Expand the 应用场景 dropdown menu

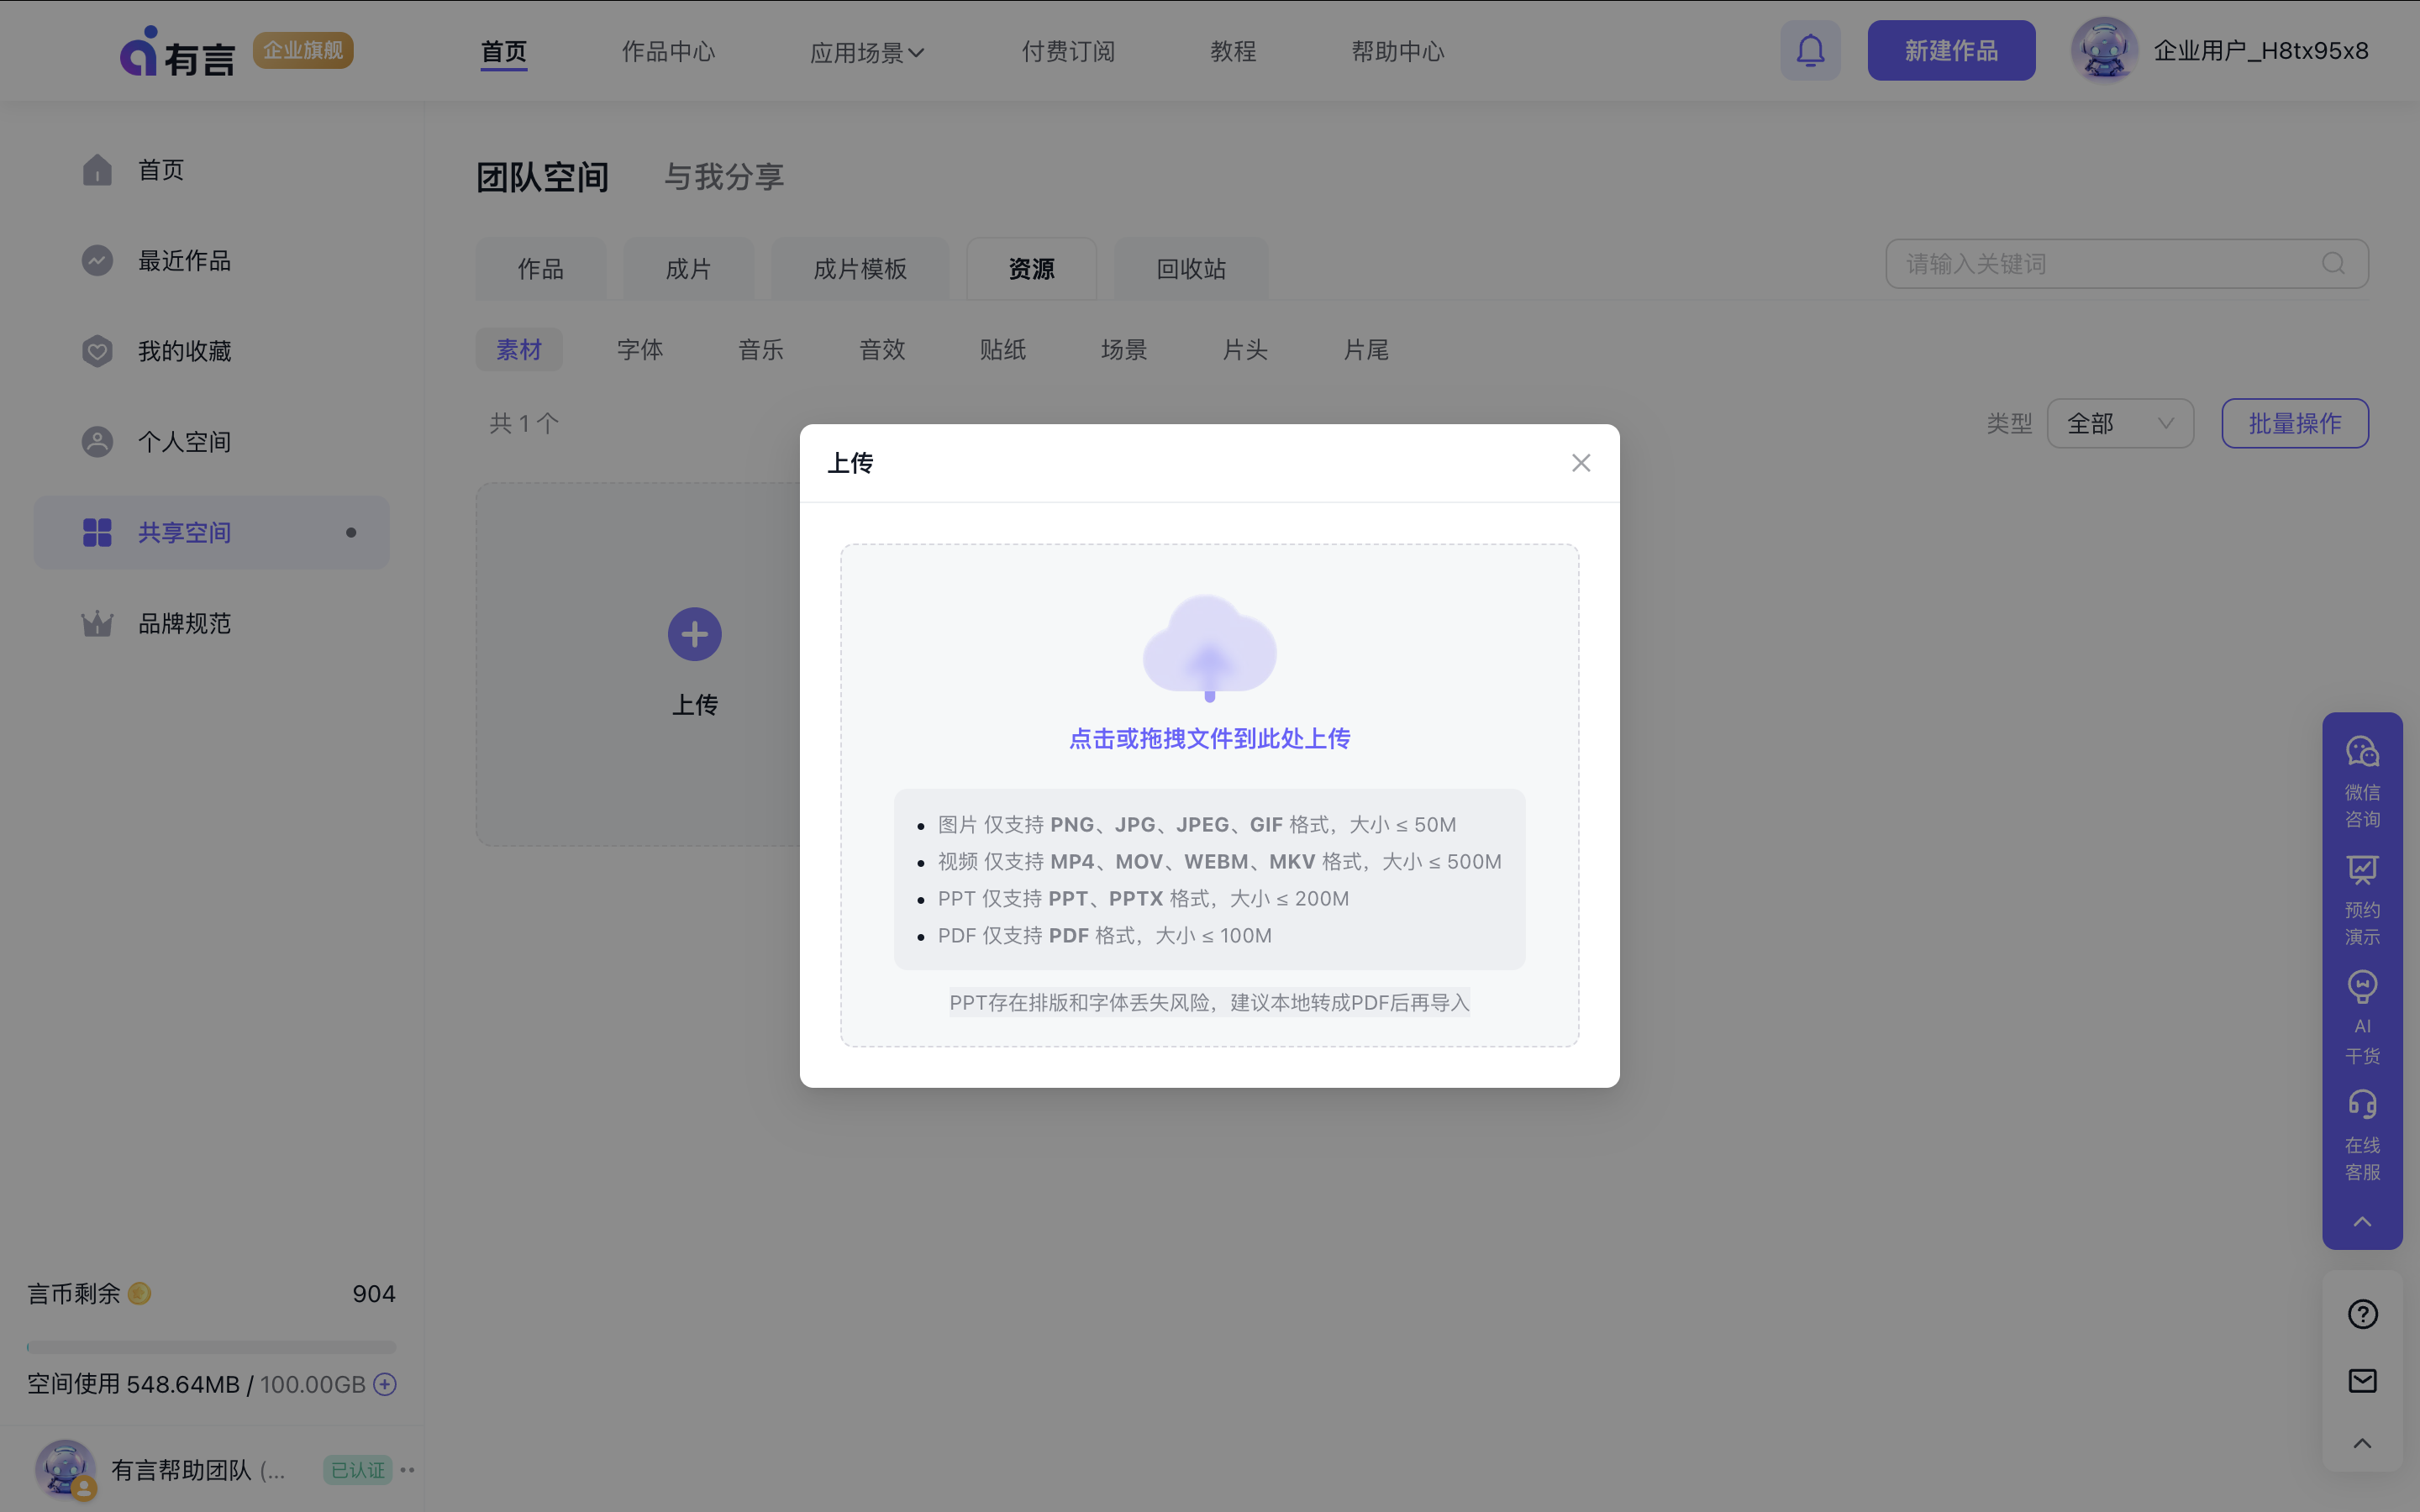pos(866,52)
